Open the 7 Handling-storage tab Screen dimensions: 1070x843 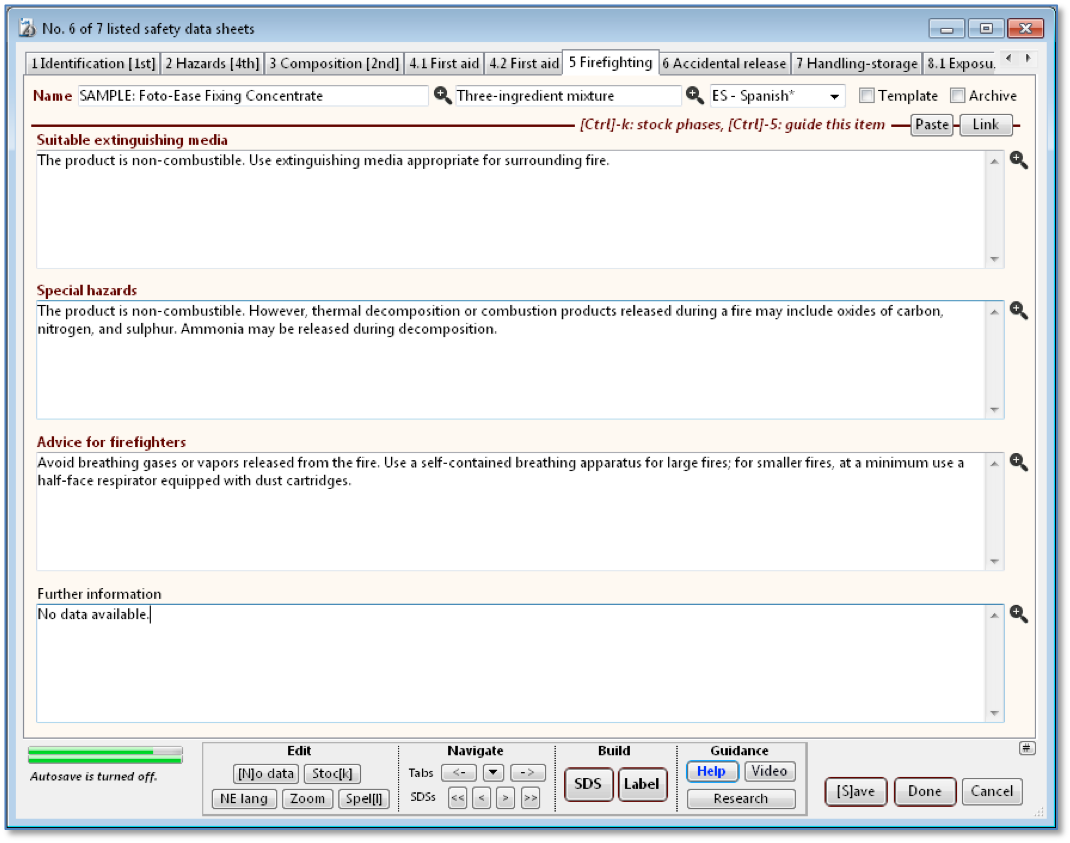coord(857,63)
